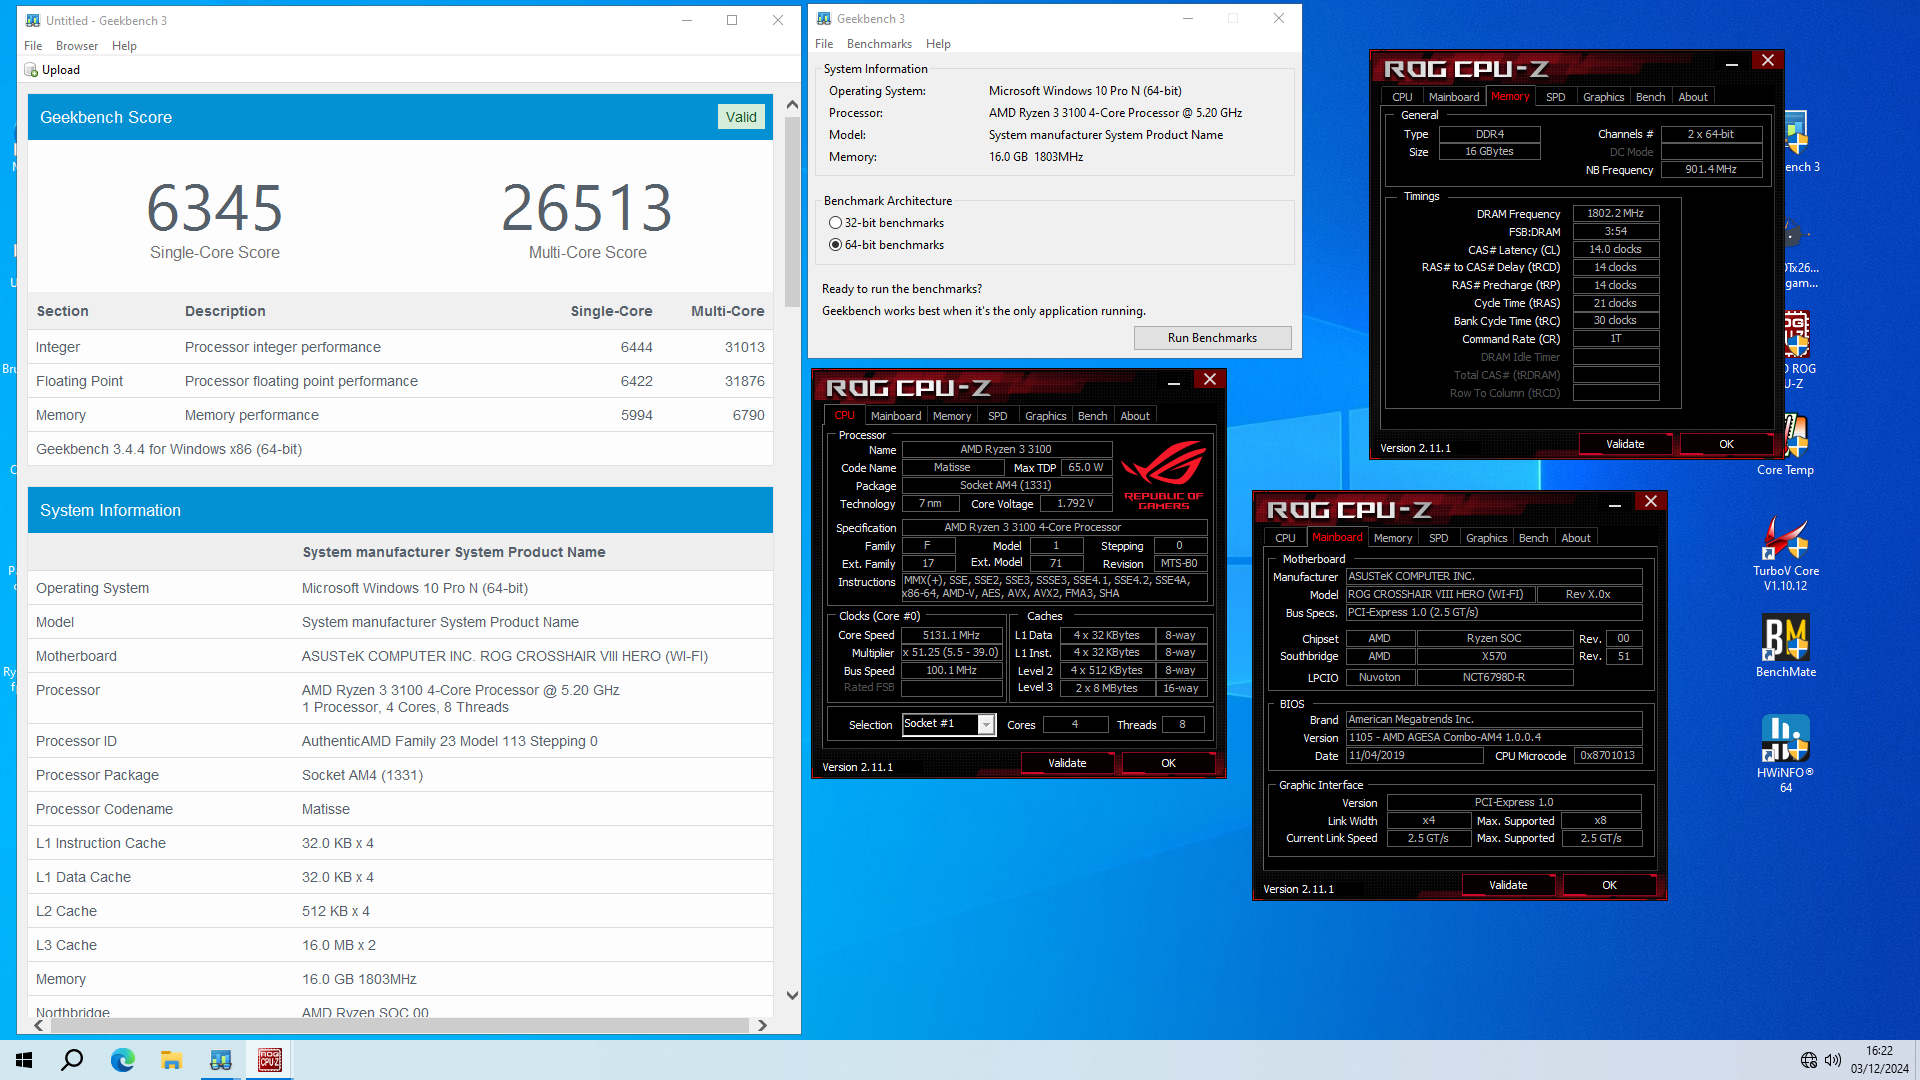The width and height of the screenshot is (1920, 1080).
Task: Open taskbar Search
Action: pyautogui.click(x=72, y=1060)
